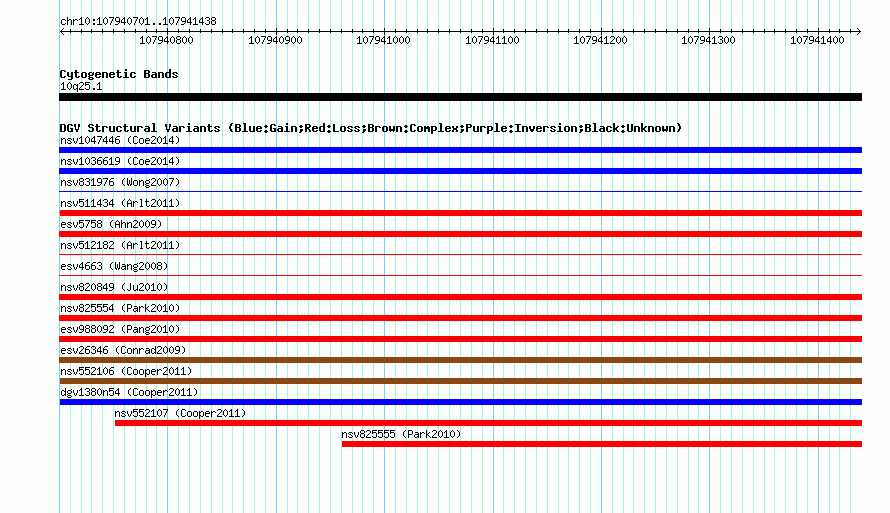Select the nsv1036619 (Coe2014) label
Image resolution: width=890 pixels, height=513 pixels.
tap(120, 161)
